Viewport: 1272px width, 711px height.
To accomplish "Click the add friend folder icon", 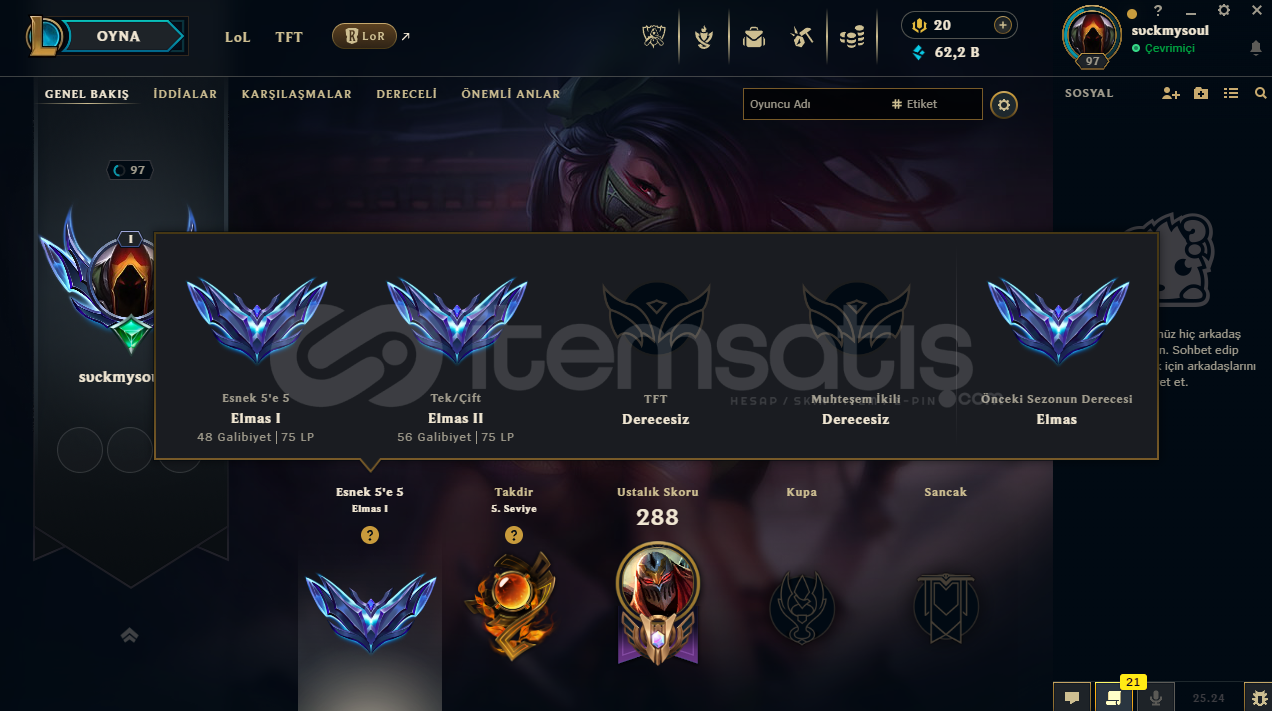I will [1201, 93].
